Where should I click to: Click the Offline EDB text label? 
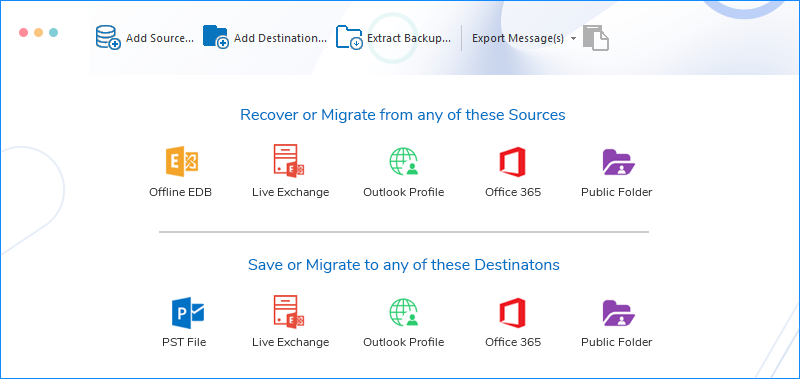[x=180, y=192]
